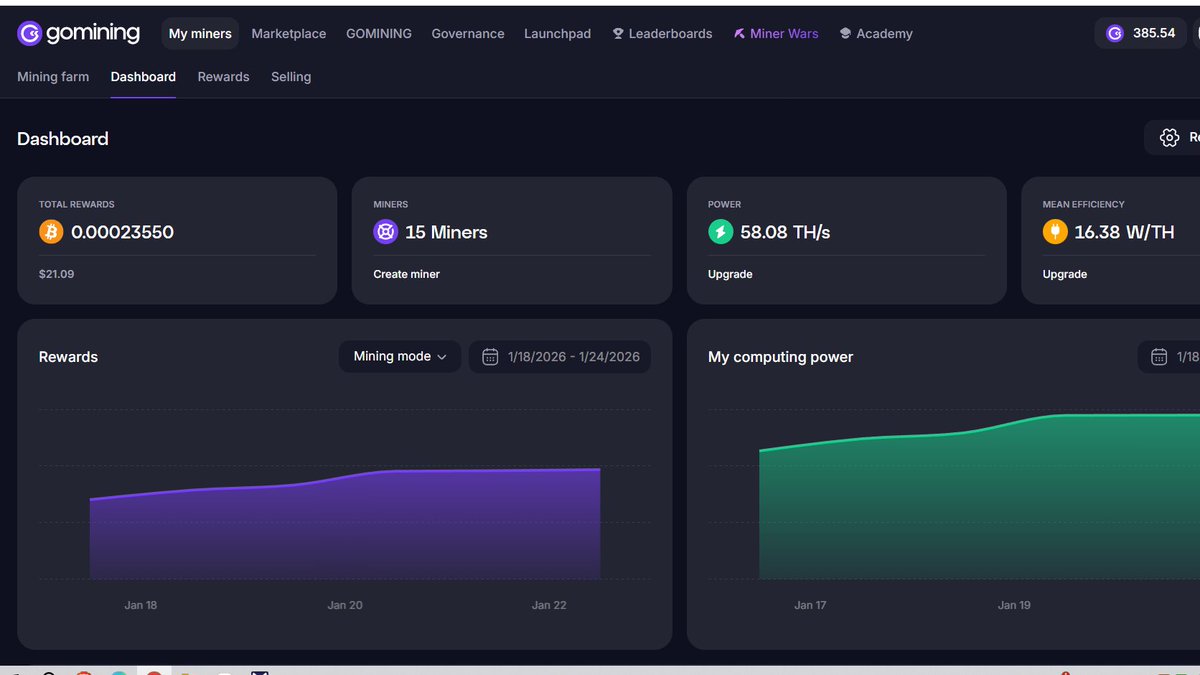
Task: Click Upgrade in the Power card
Action: point(730,274)
